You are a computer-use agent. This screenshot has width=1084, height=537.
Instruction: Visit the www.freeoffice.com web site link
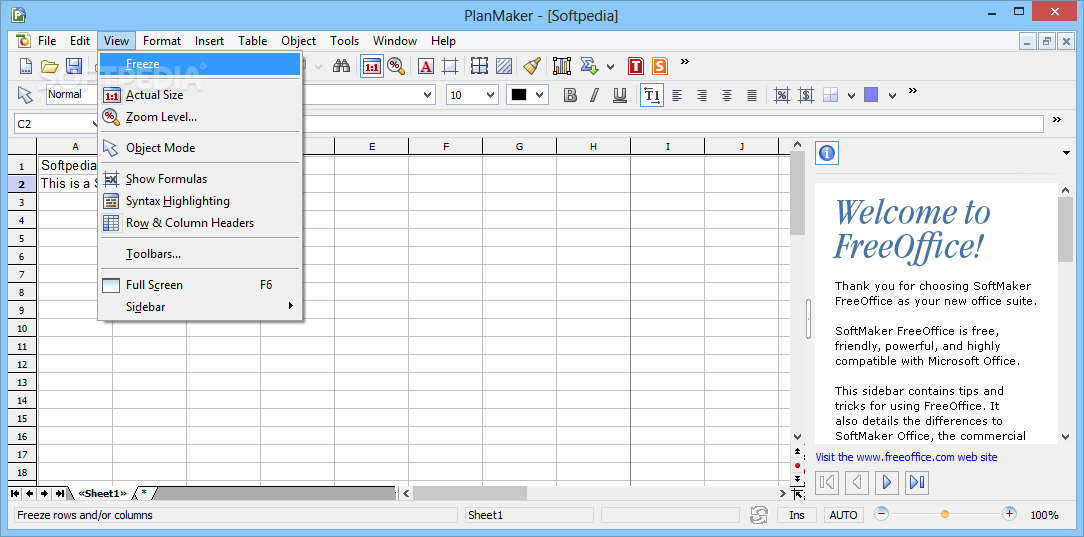[906, 457]
